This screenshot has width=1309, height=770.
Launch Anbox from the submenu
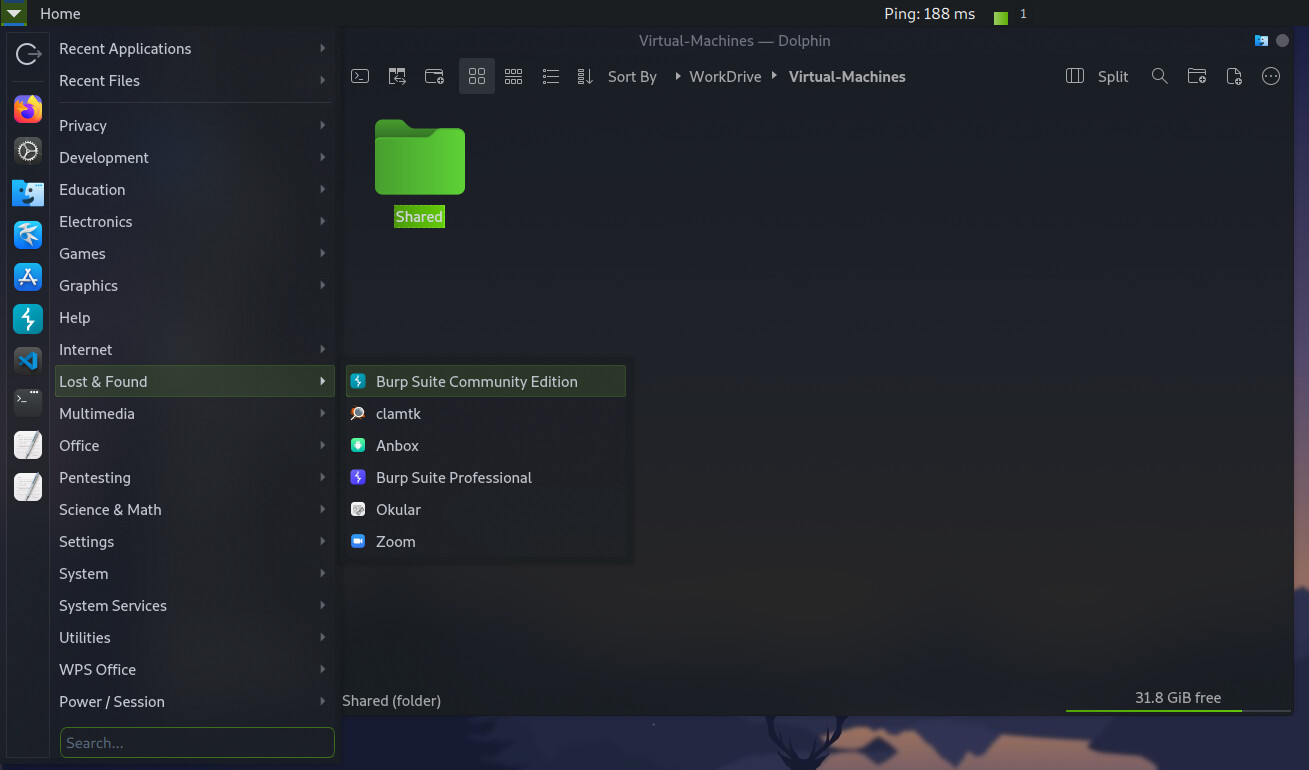[486, 445]
